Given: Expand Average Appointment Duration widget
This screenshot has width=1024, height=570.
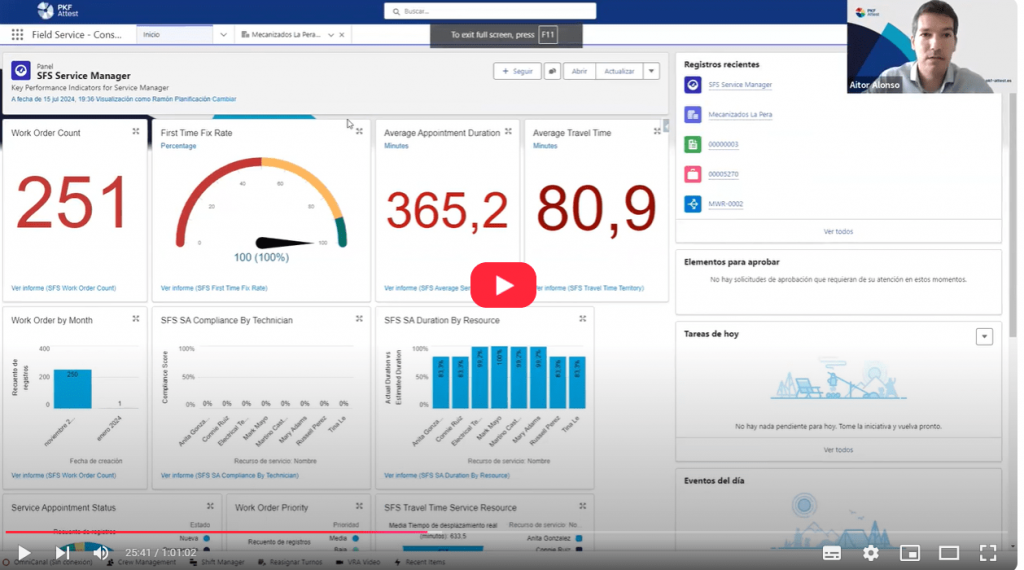Looking at the screenshot, I should coord(508,131).
